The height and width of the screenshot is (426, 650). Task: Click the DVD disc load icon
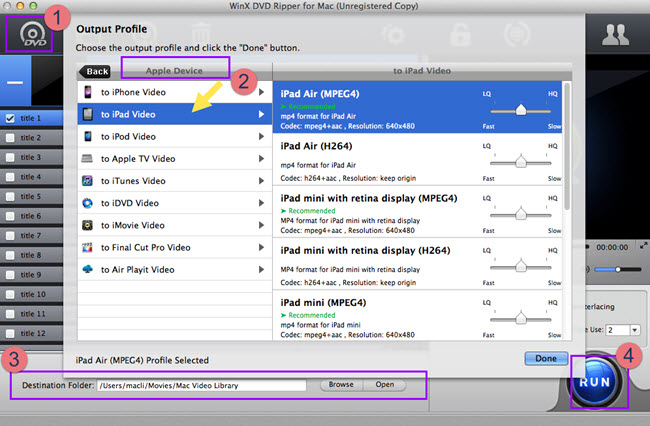coord(33,34)
